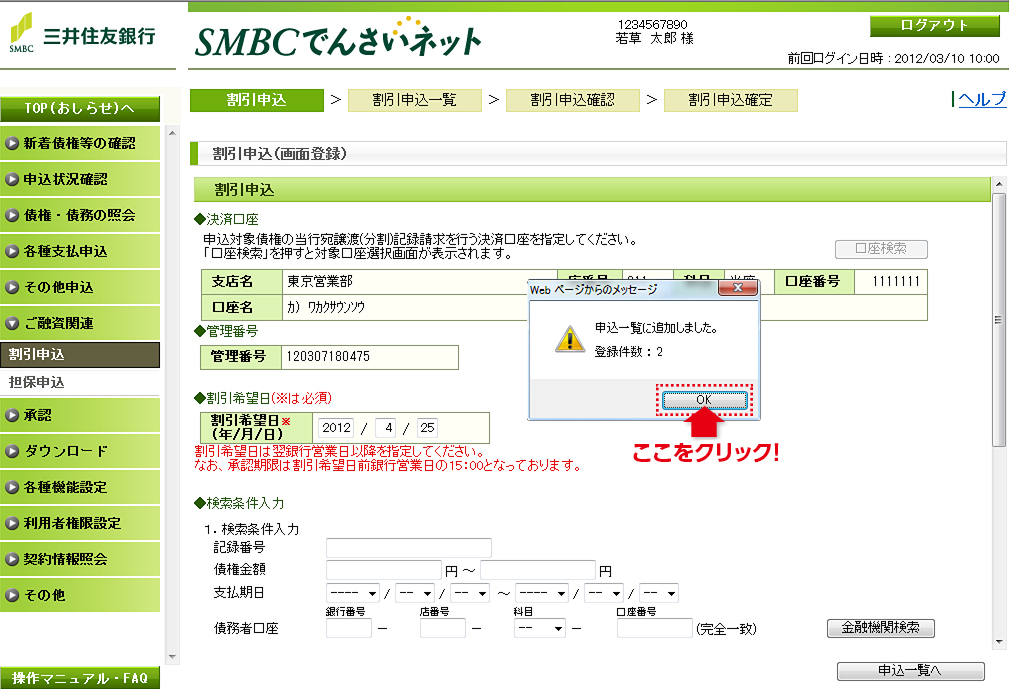Click the 申込一覧へ button
Screen dimensions: 1012x690
tap(911, 671)
